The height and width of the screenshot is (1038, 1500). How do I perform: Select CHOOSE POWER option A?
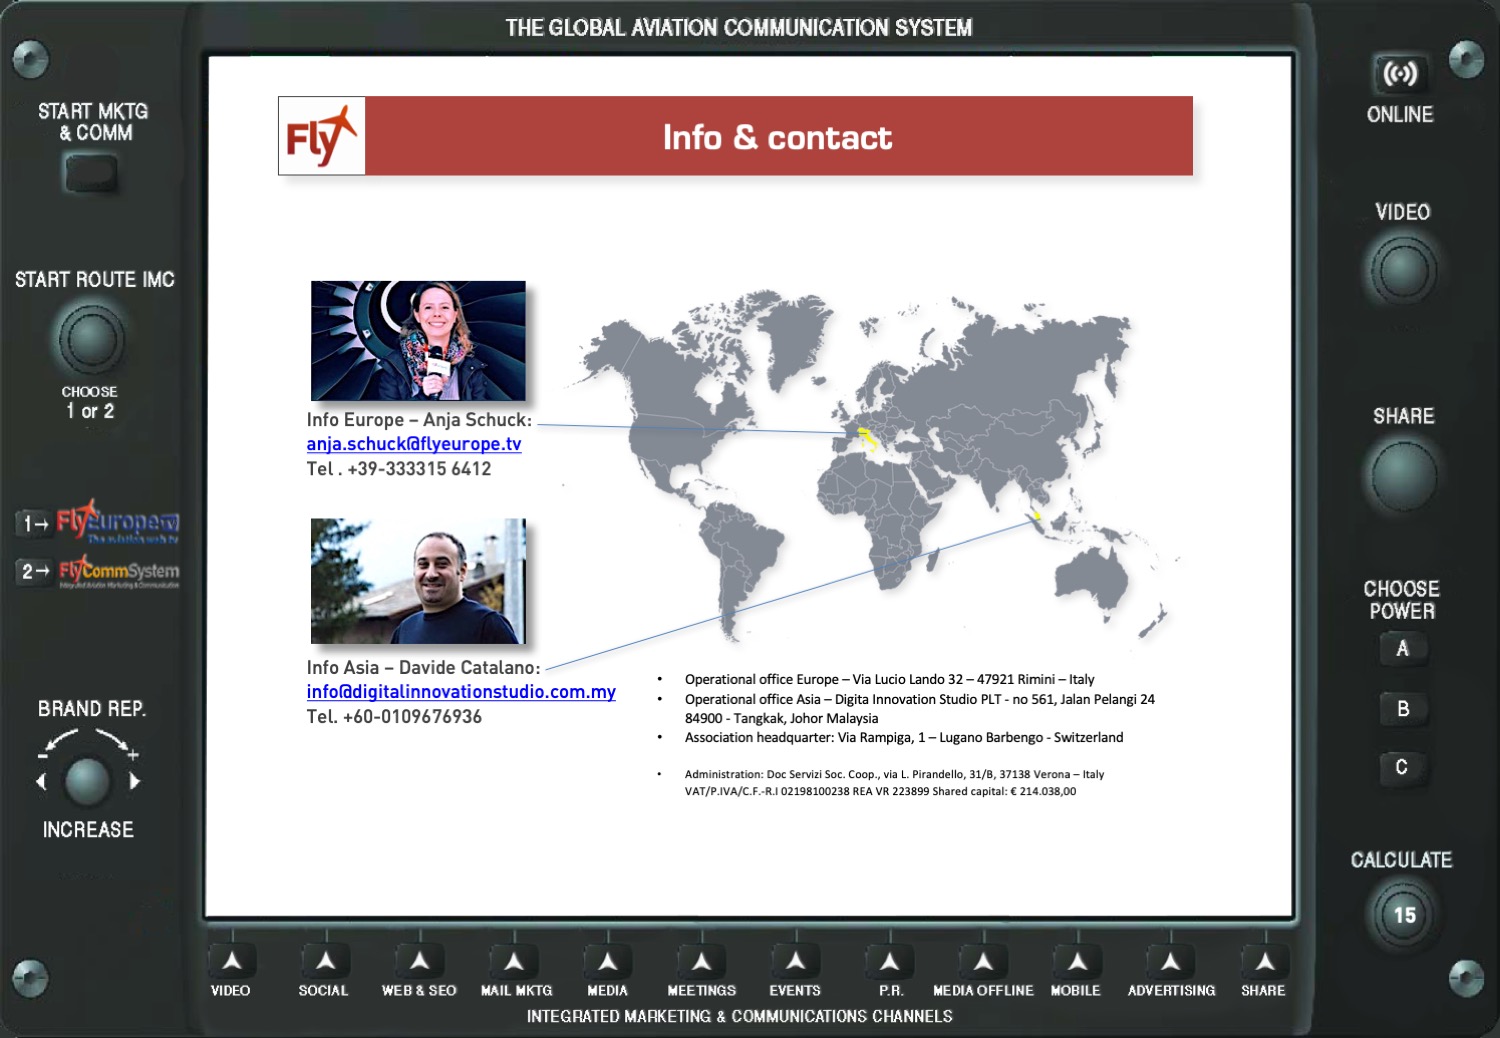point(1402,649)
